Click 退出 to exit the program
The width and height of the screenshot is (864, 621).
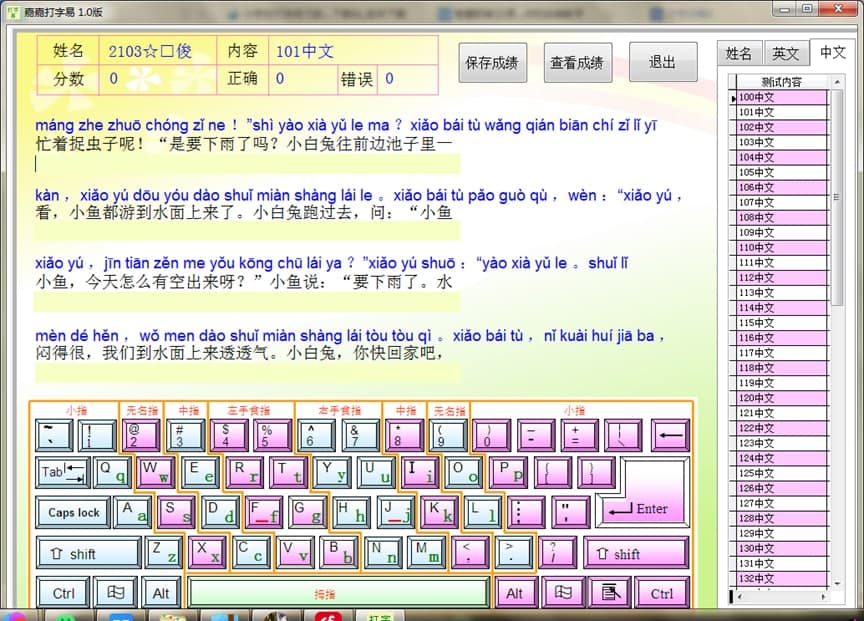[x=663, y=61]
